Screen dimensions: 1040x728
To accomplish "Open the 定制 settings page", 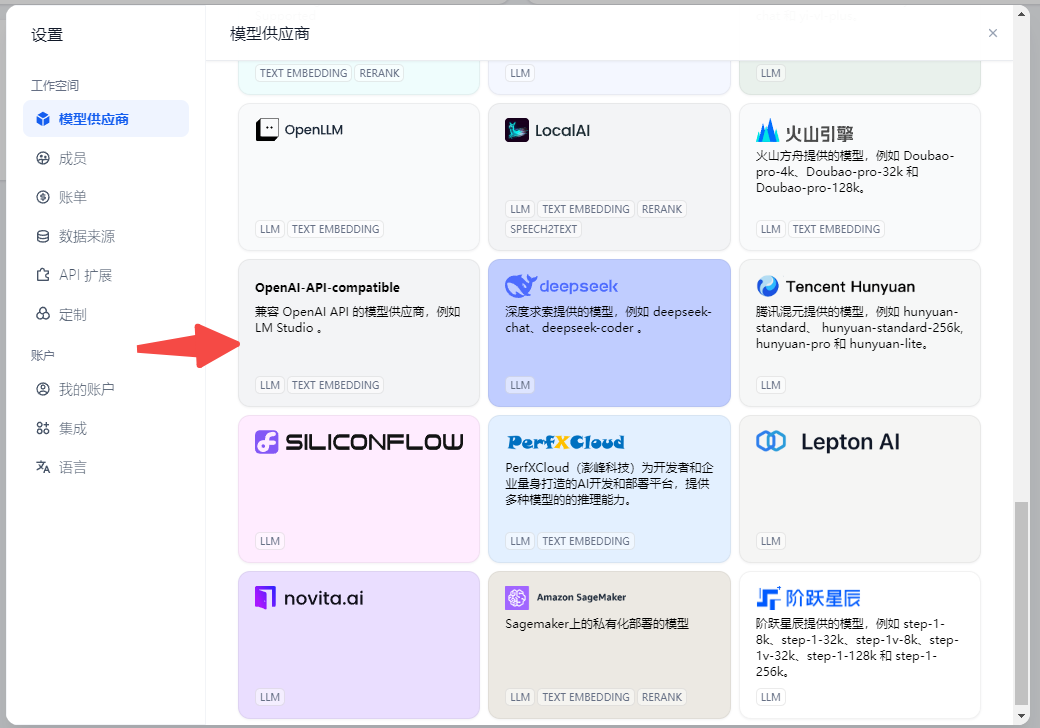I will (x=106, y=314).
